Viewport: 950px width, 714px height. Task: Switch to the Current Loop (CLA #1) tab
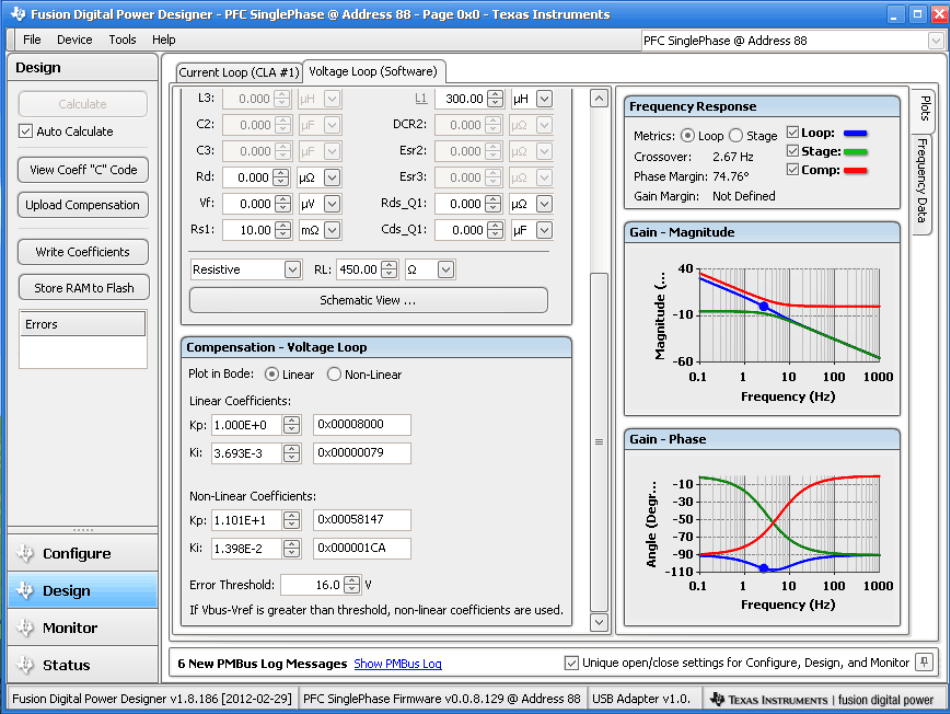click(x=239, y=71)
